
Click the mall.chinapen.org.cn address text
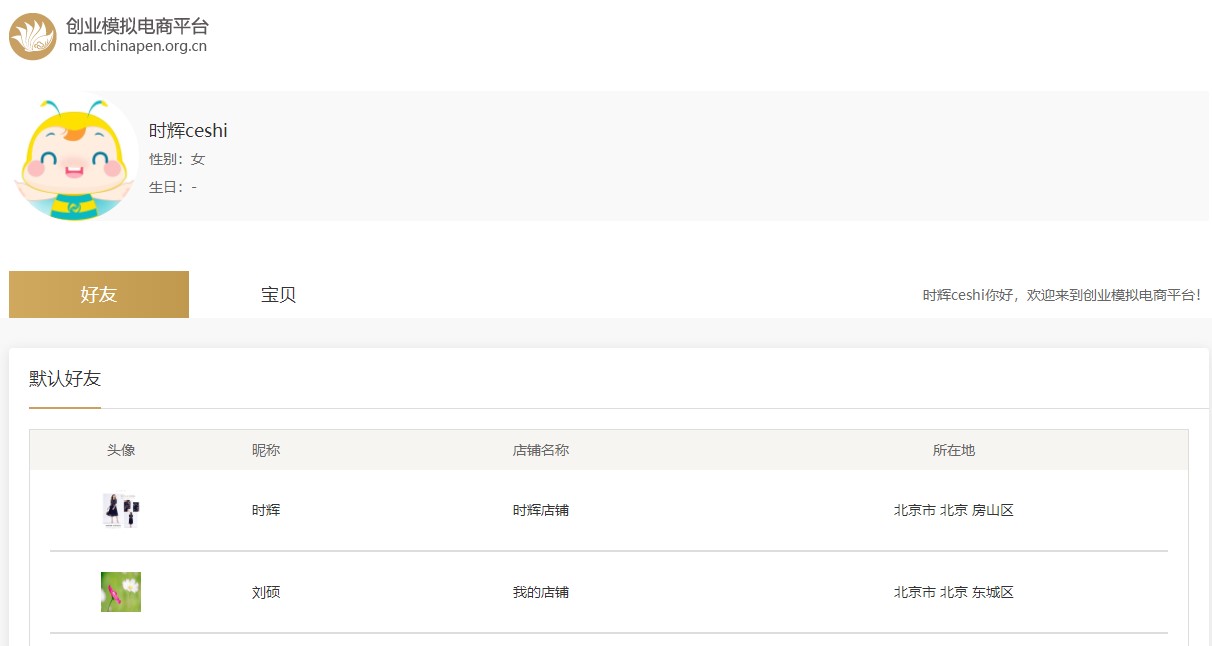click(137, 46)
